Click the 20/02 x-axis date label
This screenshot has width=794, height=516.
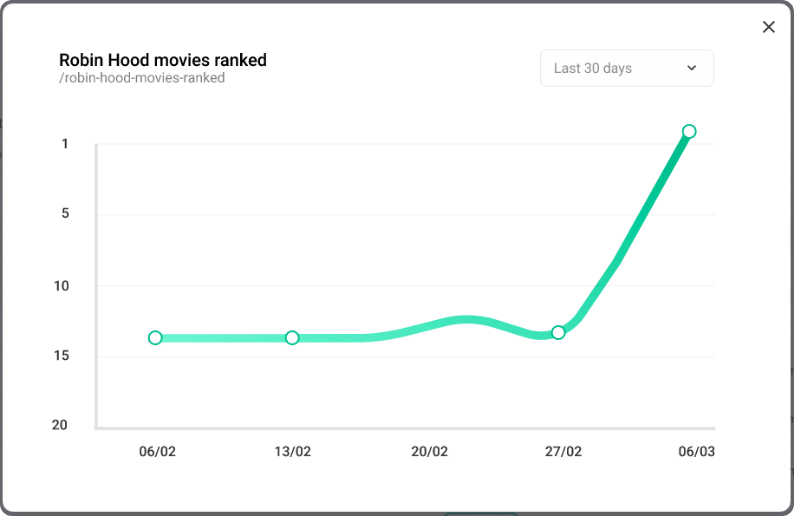429,452
